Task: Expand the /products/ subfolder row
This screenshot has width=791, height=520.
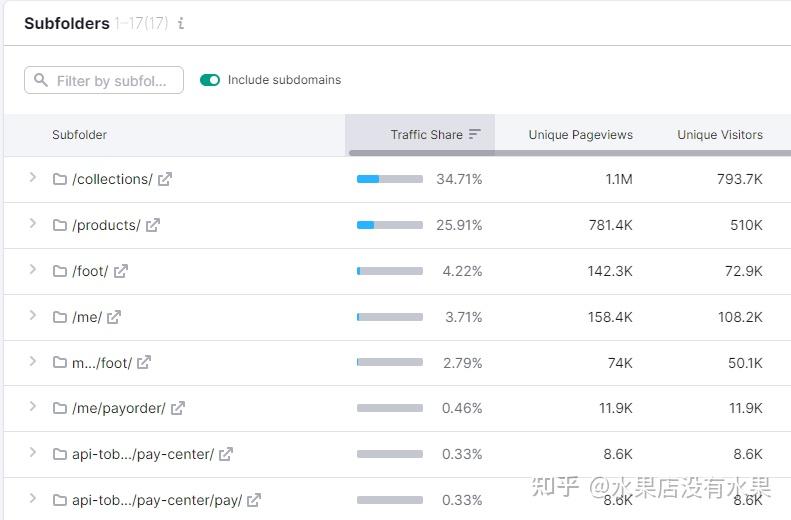Action: (x=32, y=224)
